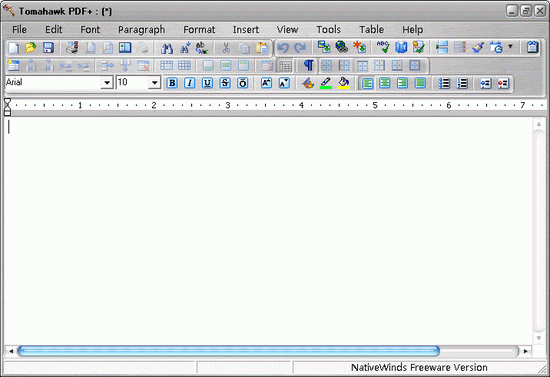Run the ABC spell check
Image resolution: width=550 pixels, height=377 pixels.
(383, 47)
